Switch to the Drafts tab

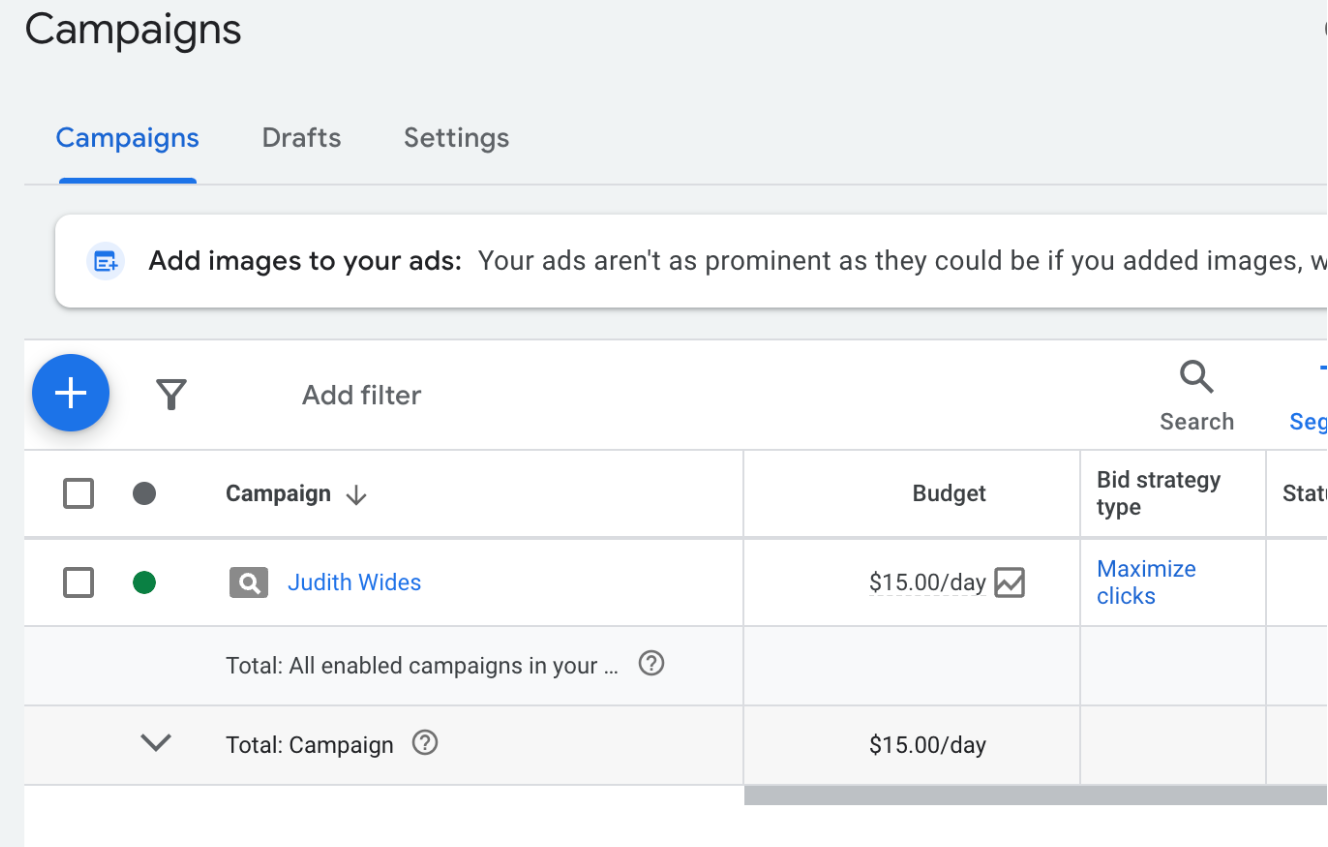(x=301, y=138)
